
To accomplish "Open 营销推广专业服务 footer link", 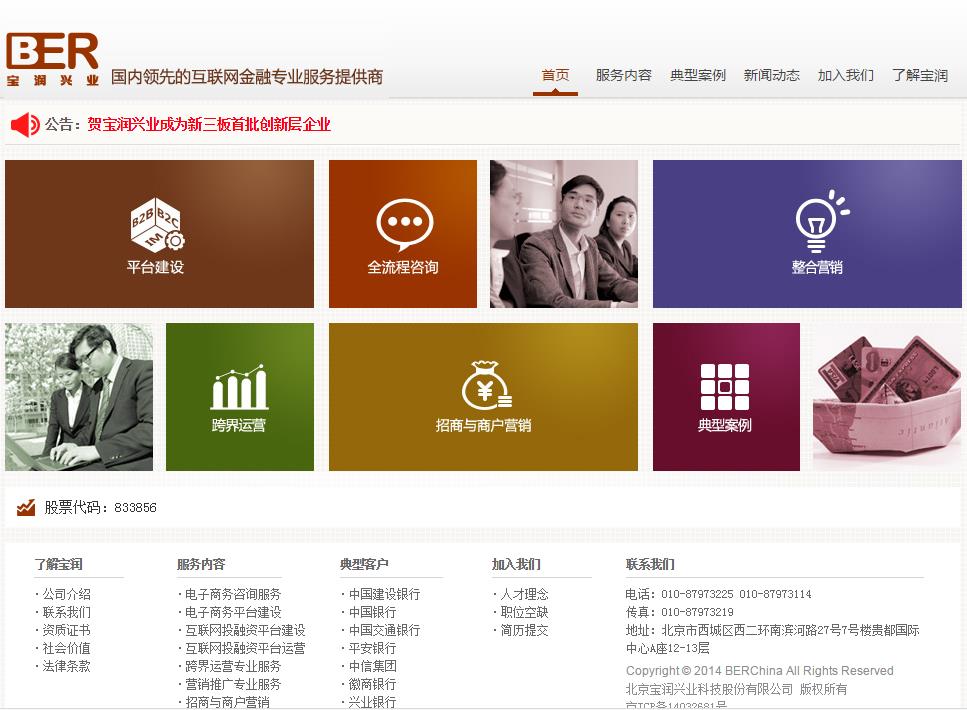I will coord(233,683).
